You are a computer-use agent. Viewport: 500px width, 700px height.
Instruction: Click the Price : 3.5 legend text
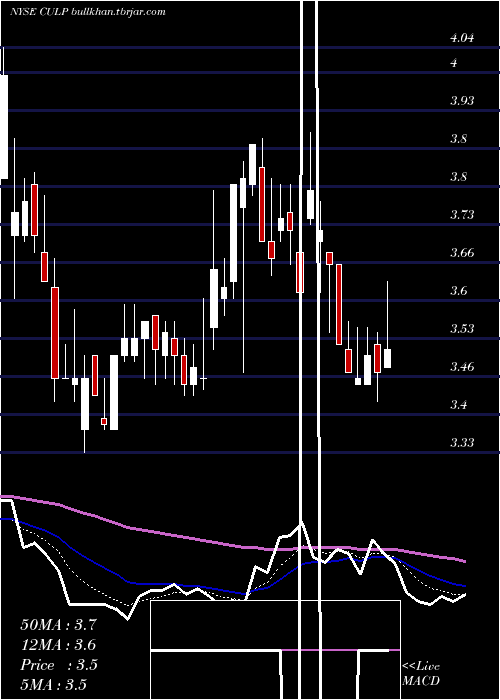tap(59, 665)
